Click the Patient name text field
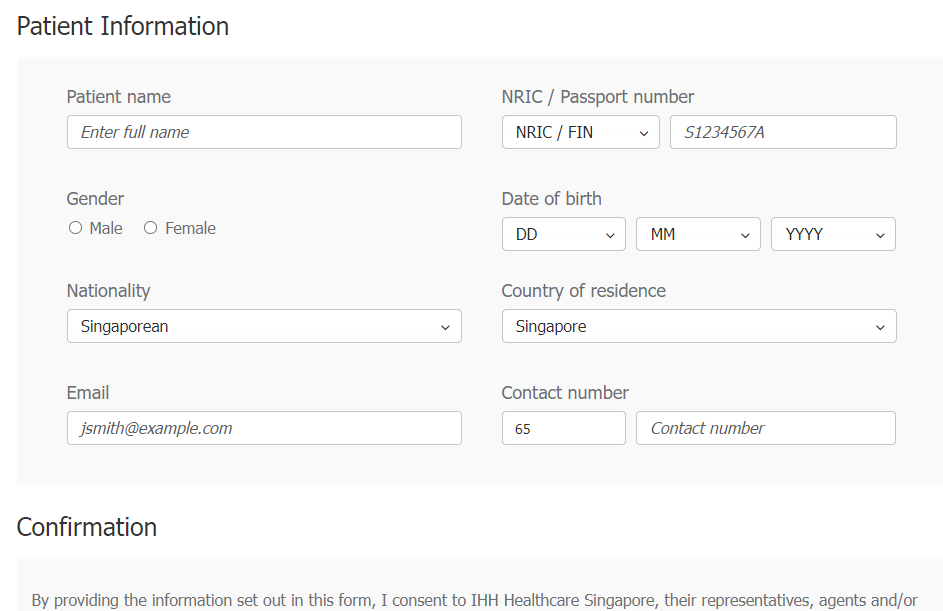Image resolution: width=943 pixels, height=611 pixels. click(x=264, y=132)
